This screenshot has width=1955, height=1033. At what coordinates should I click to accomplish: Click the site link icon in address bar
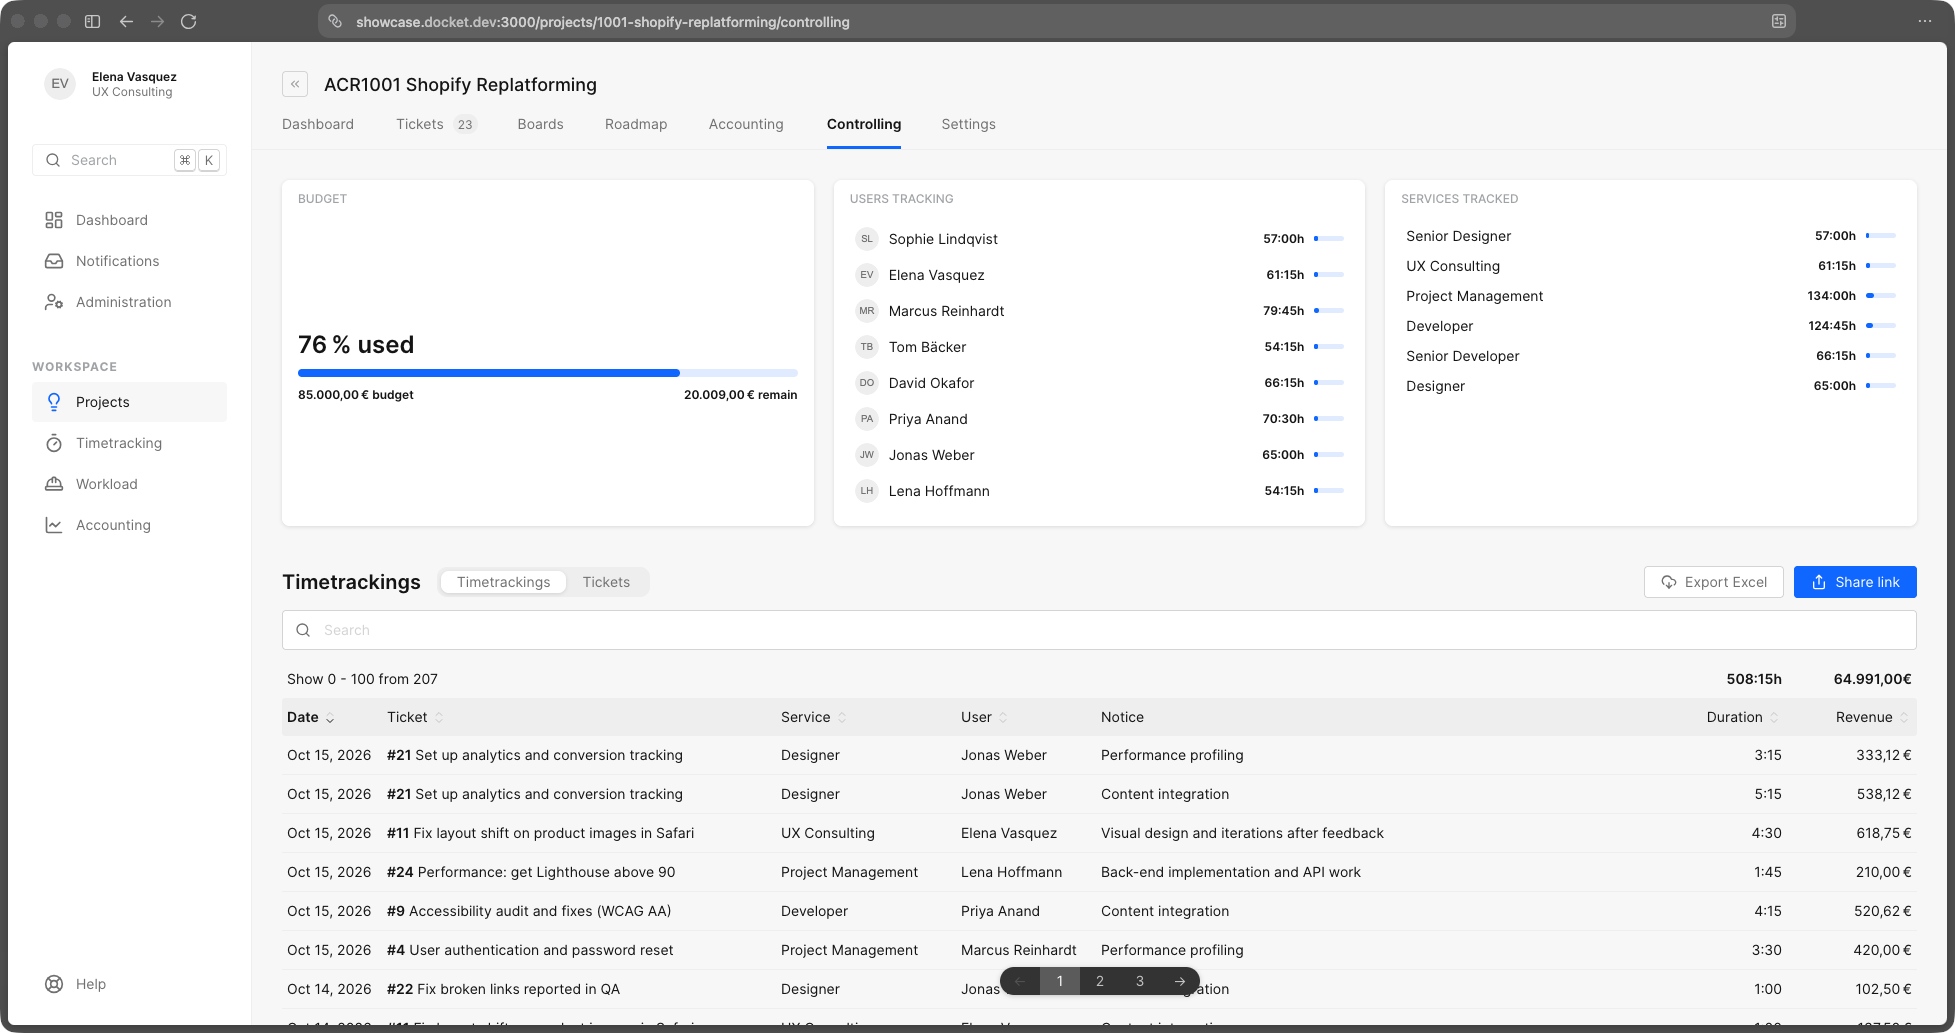(x=336, y=21)
